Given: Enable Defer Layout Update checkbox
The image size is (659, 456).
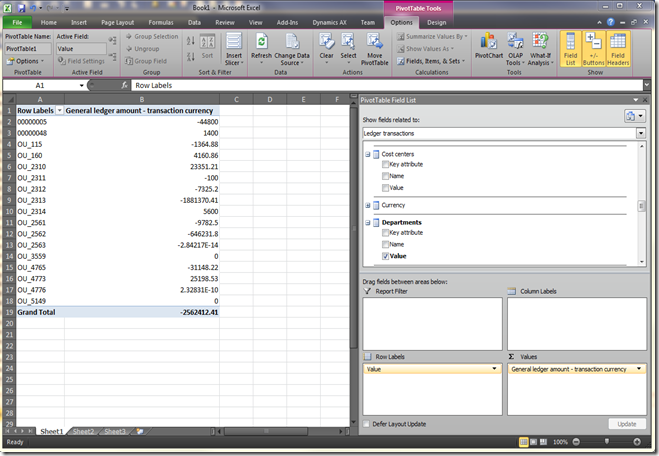Looking at the screenshot, I should (368, 424).
